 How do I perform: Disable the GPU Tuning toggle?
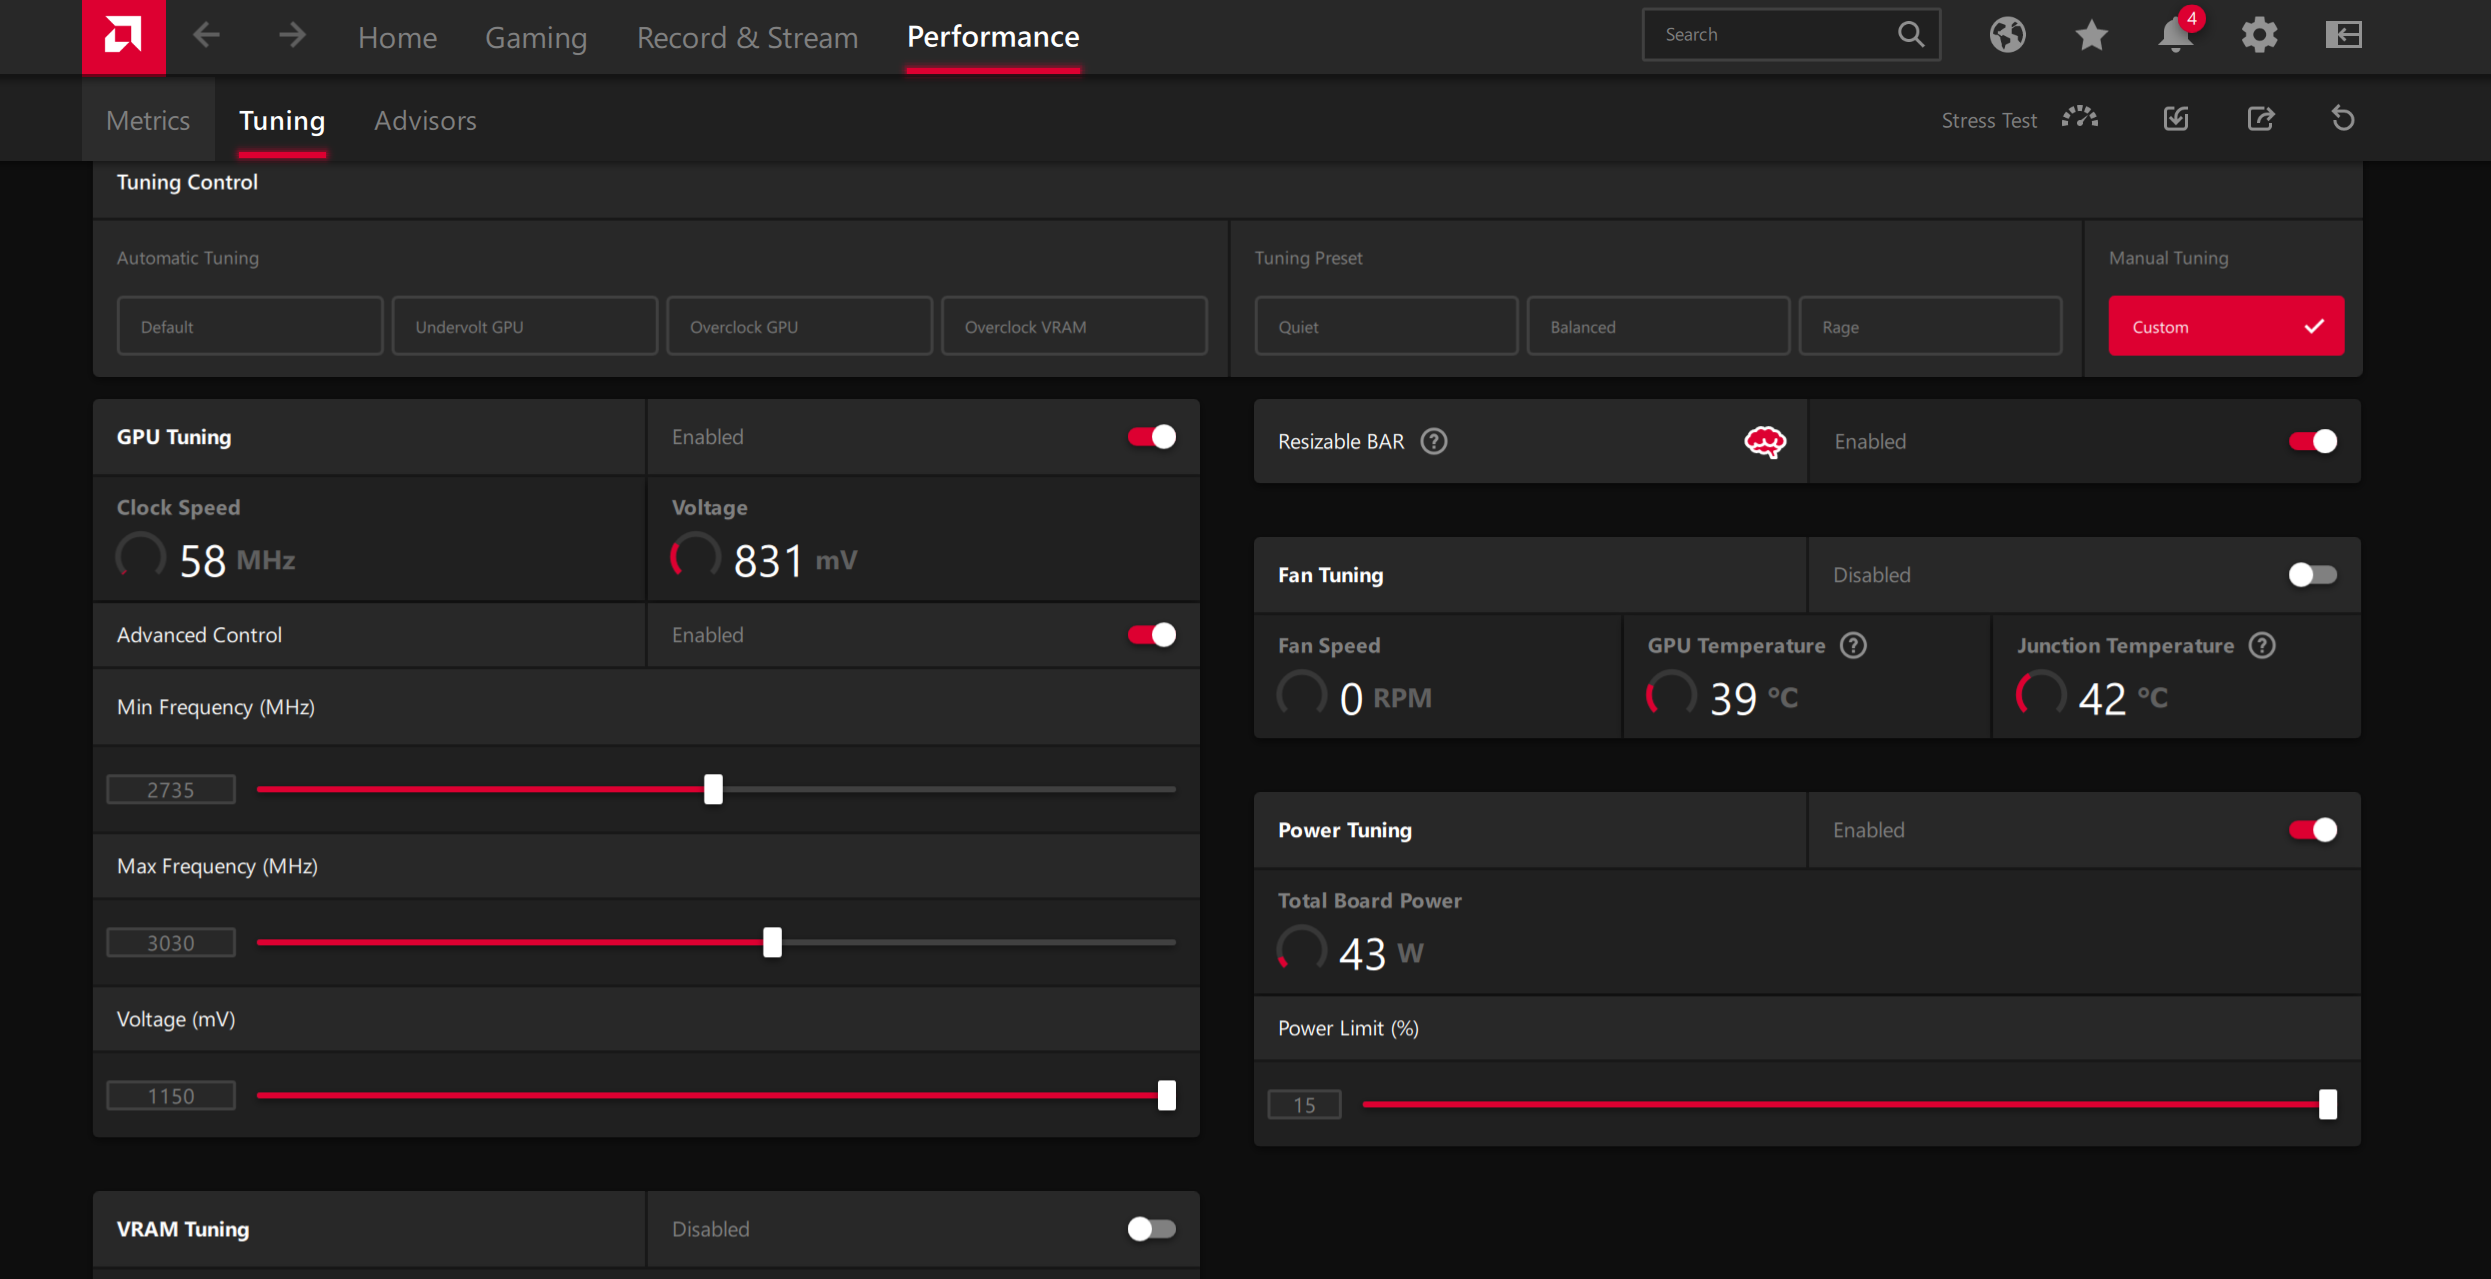[x=1151, y=437]
